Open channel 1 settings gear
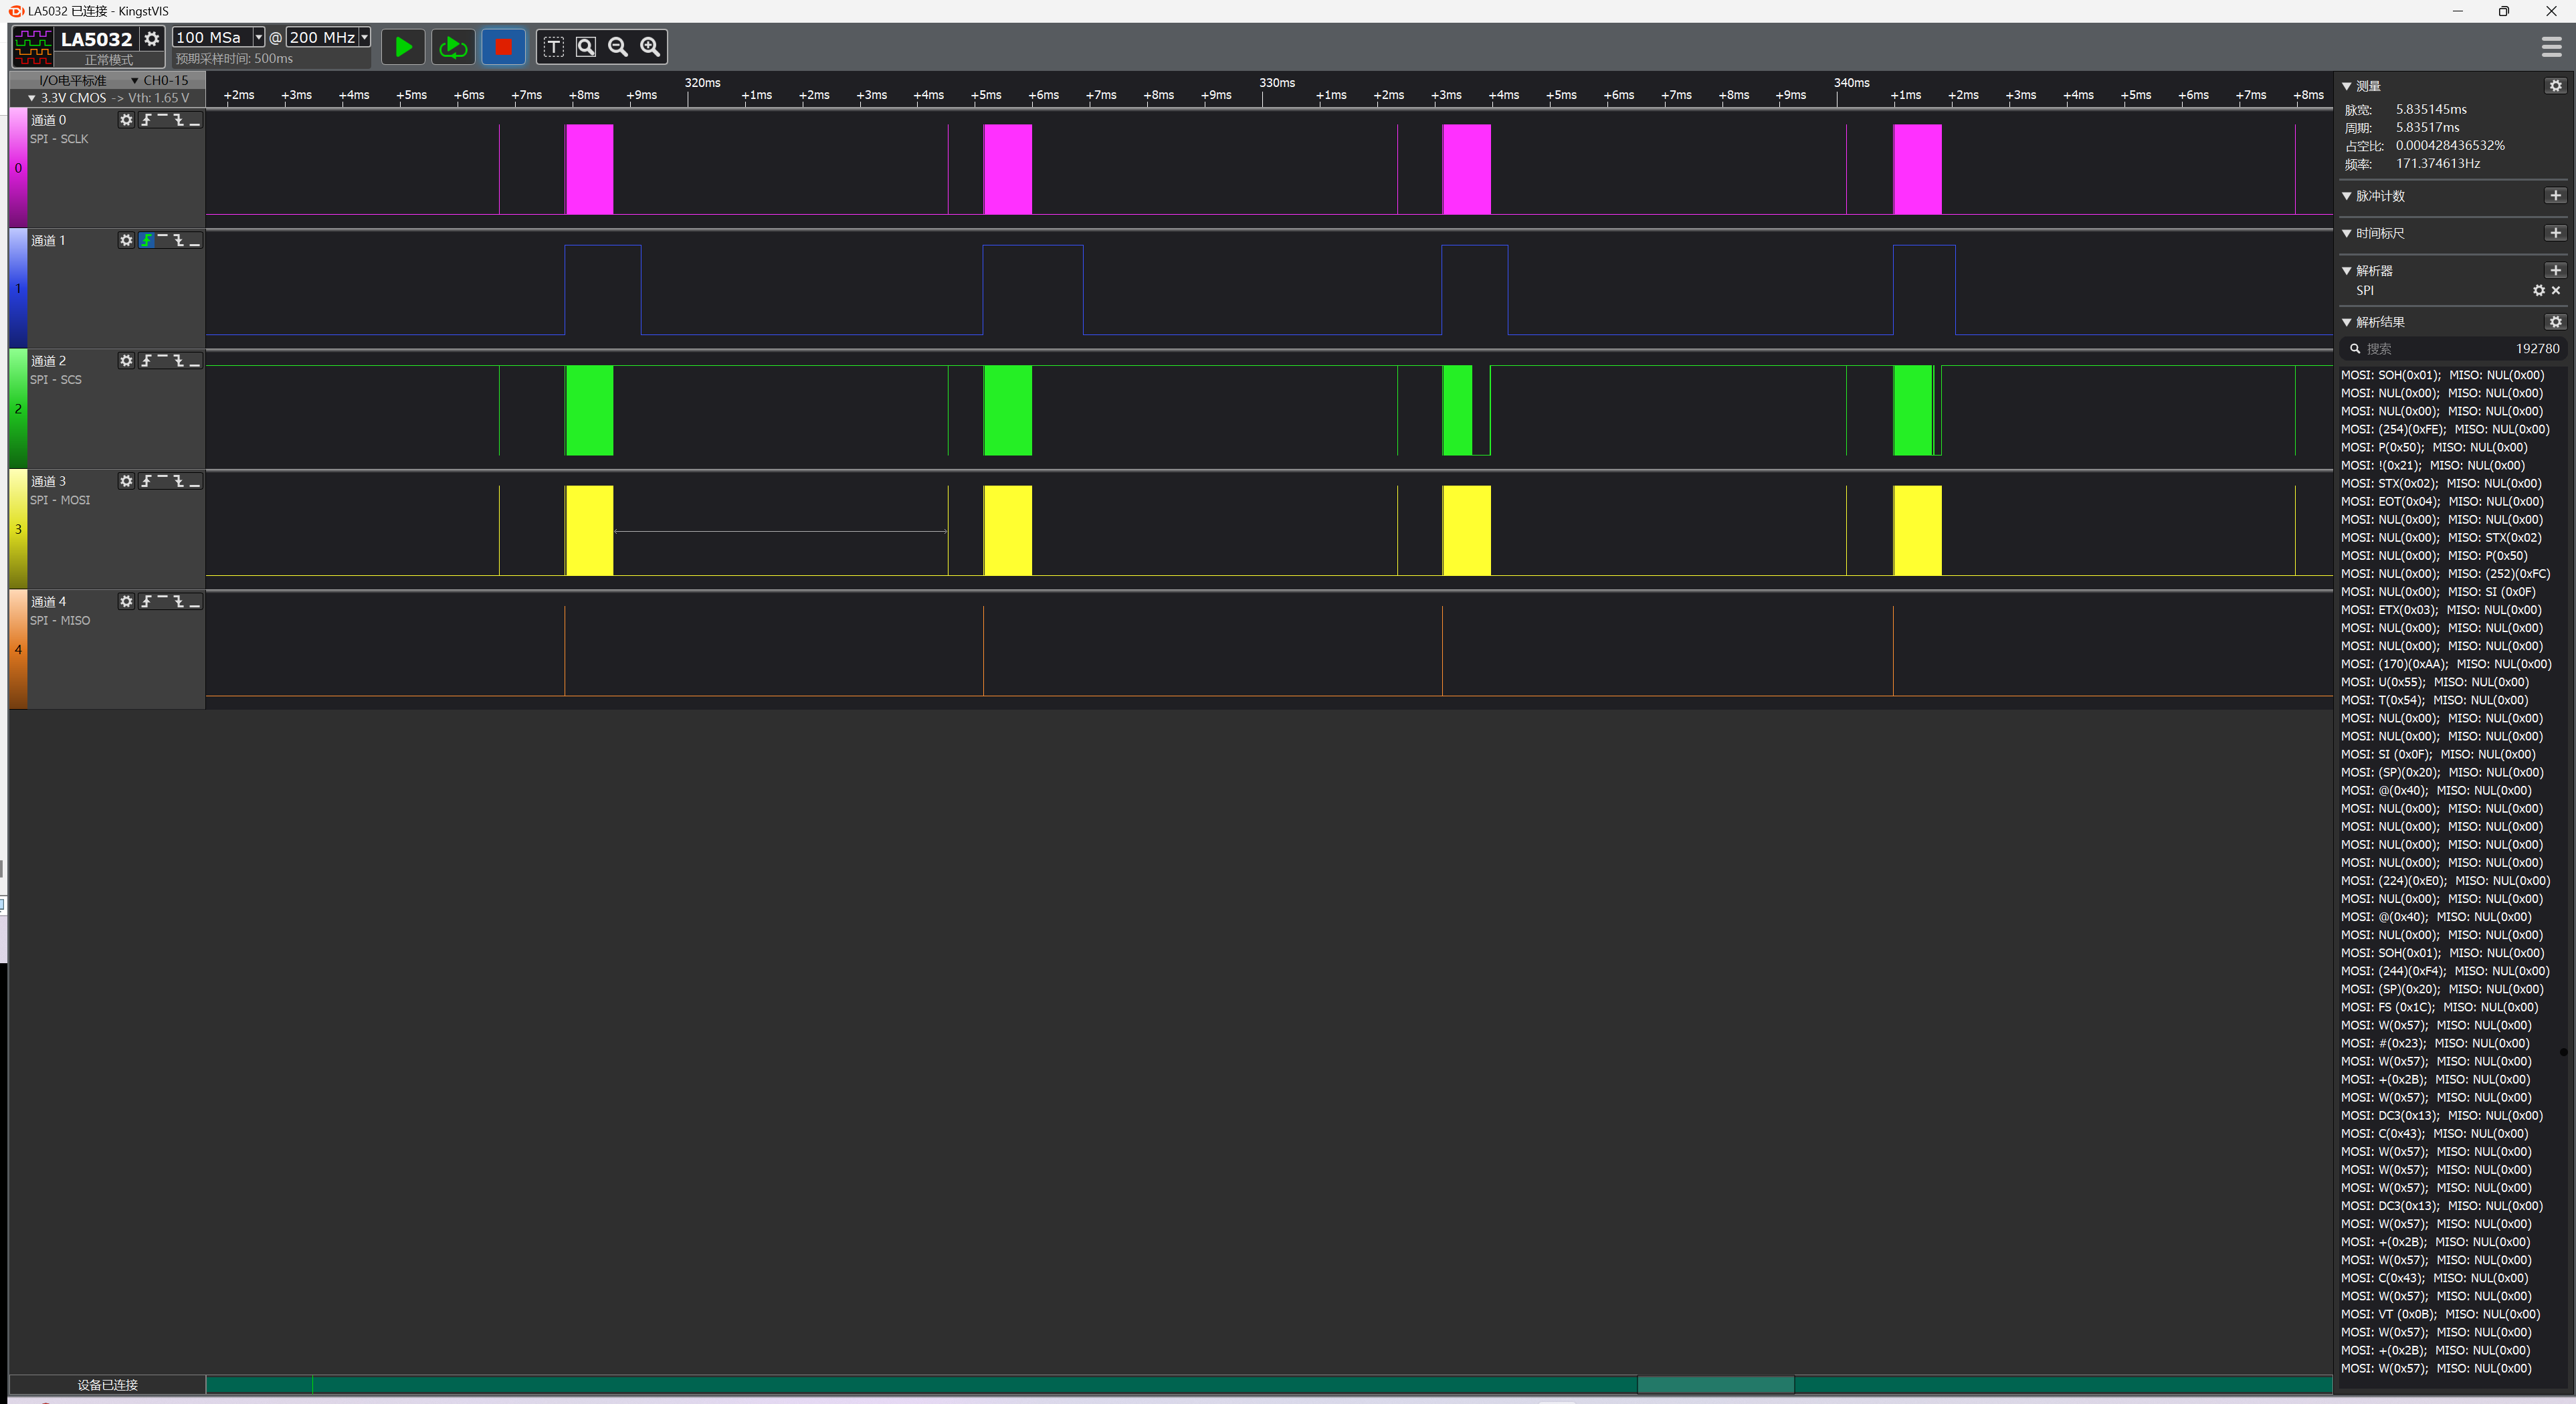The width and height of the screenshot is (2576, 1404). coord(126,240)
